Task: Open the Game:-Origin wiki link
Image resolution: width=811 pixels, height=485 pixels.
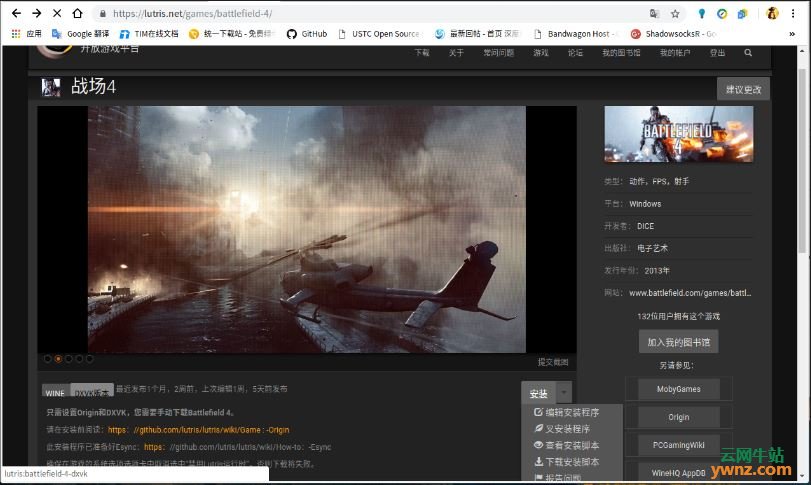Action: point(199,430)
